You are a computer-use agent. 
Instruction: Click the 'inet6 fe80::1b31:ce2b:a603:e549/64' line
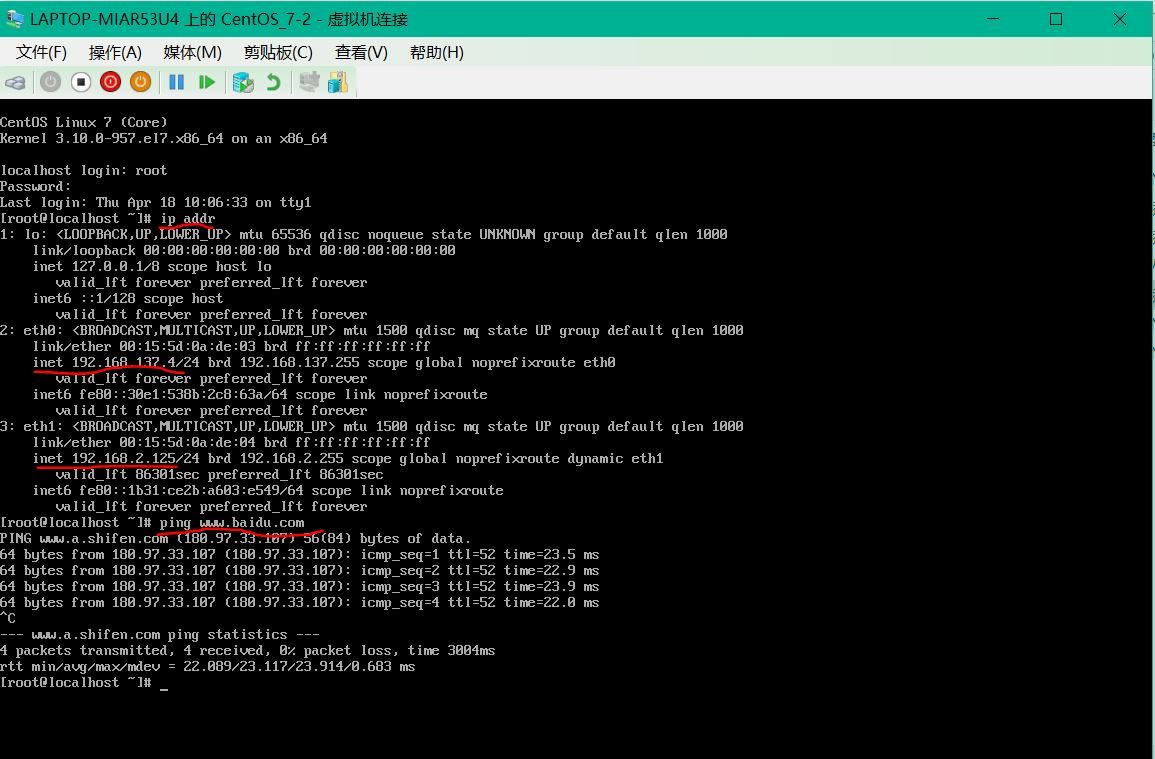pos(268,491)
